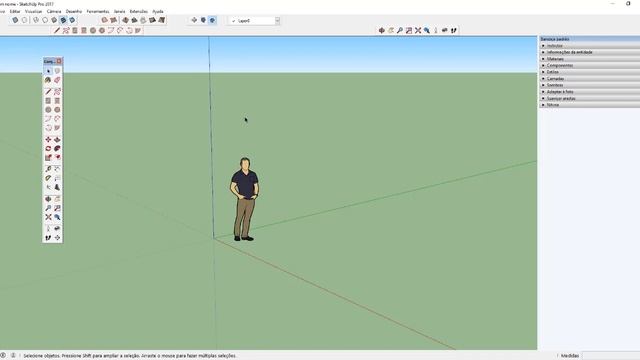
Task: Select Orbit in the floating toolset
Action: 48,199
